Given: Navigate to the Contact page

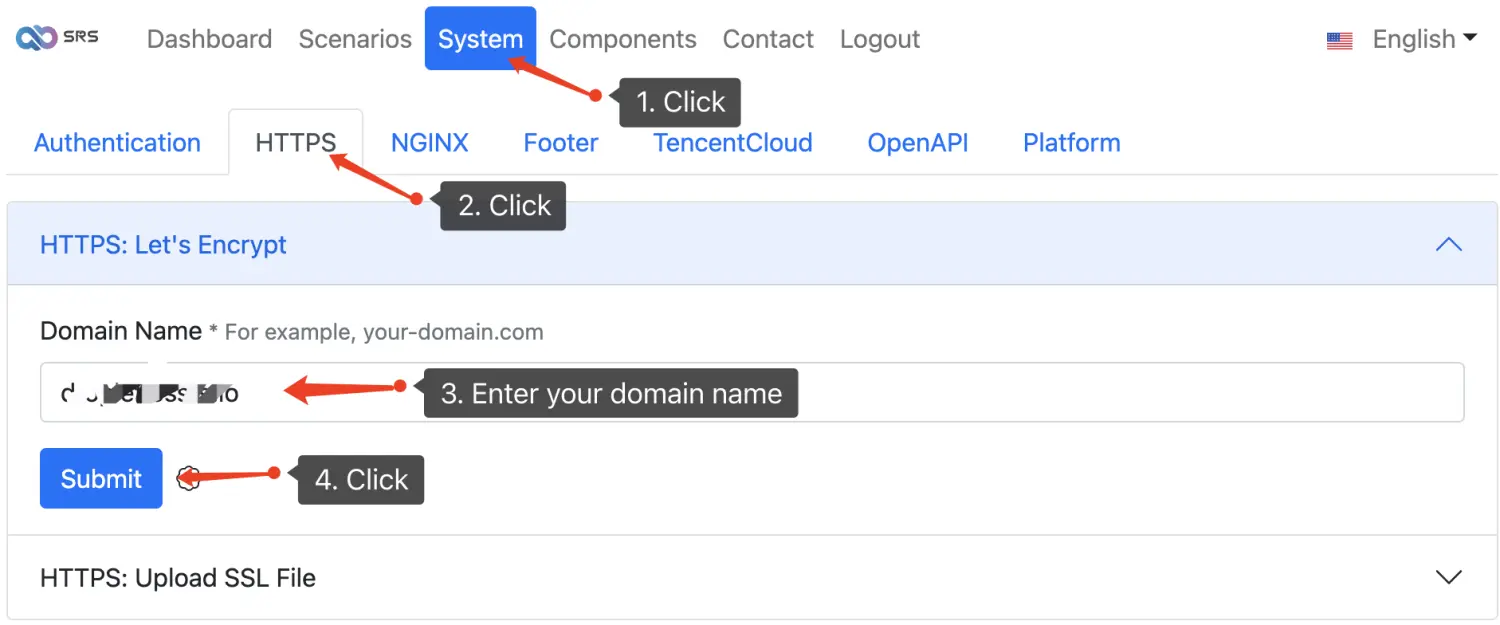Looking at the screenshot, I should coord(768,39).
